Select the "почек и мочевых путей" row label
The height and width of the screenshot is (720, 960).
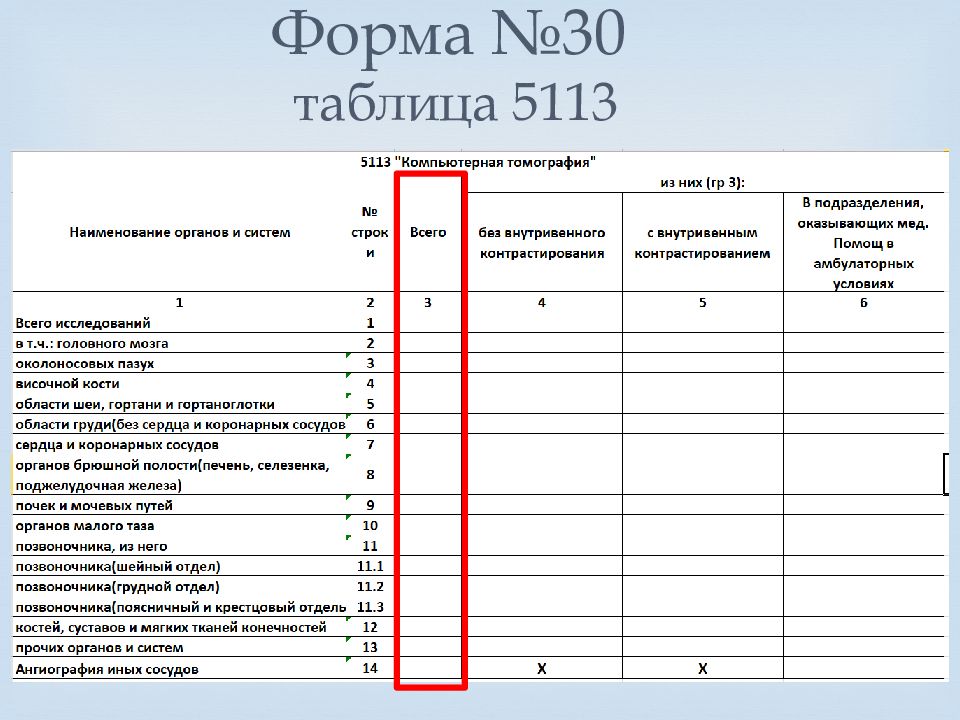(94, 506)
